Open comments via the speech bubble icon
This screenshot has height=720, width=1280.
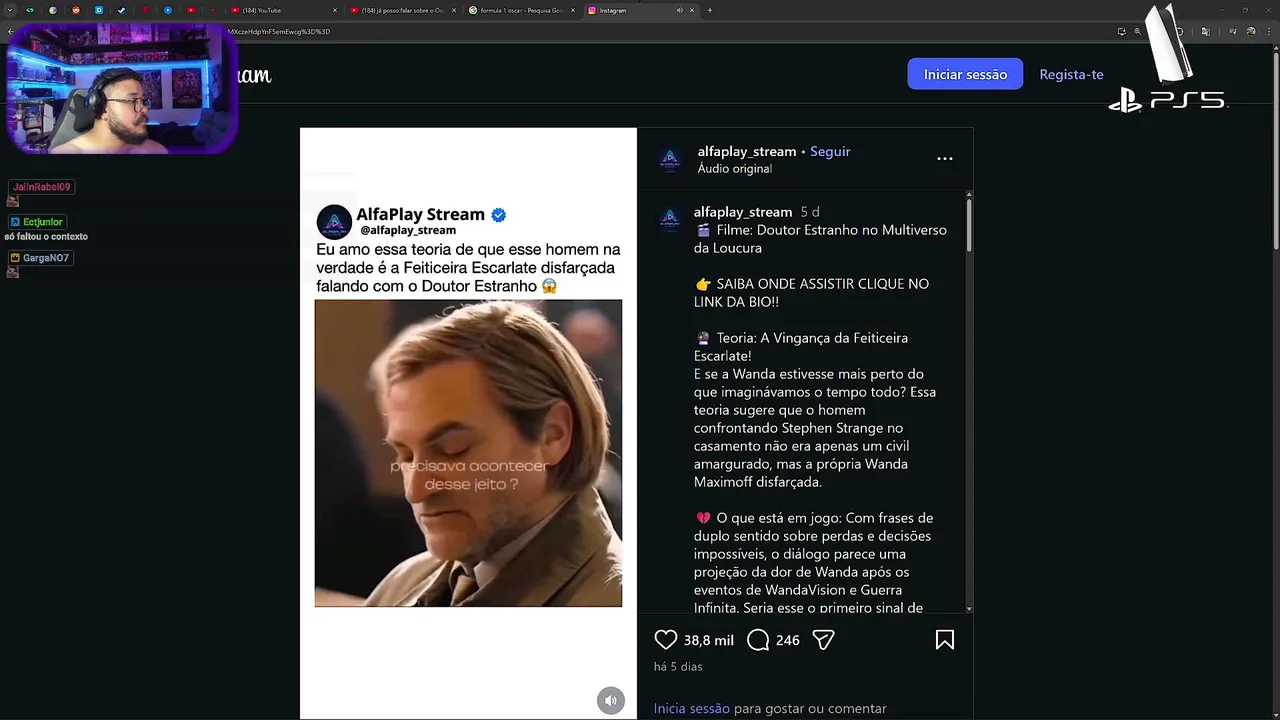[x=758, y=640]
